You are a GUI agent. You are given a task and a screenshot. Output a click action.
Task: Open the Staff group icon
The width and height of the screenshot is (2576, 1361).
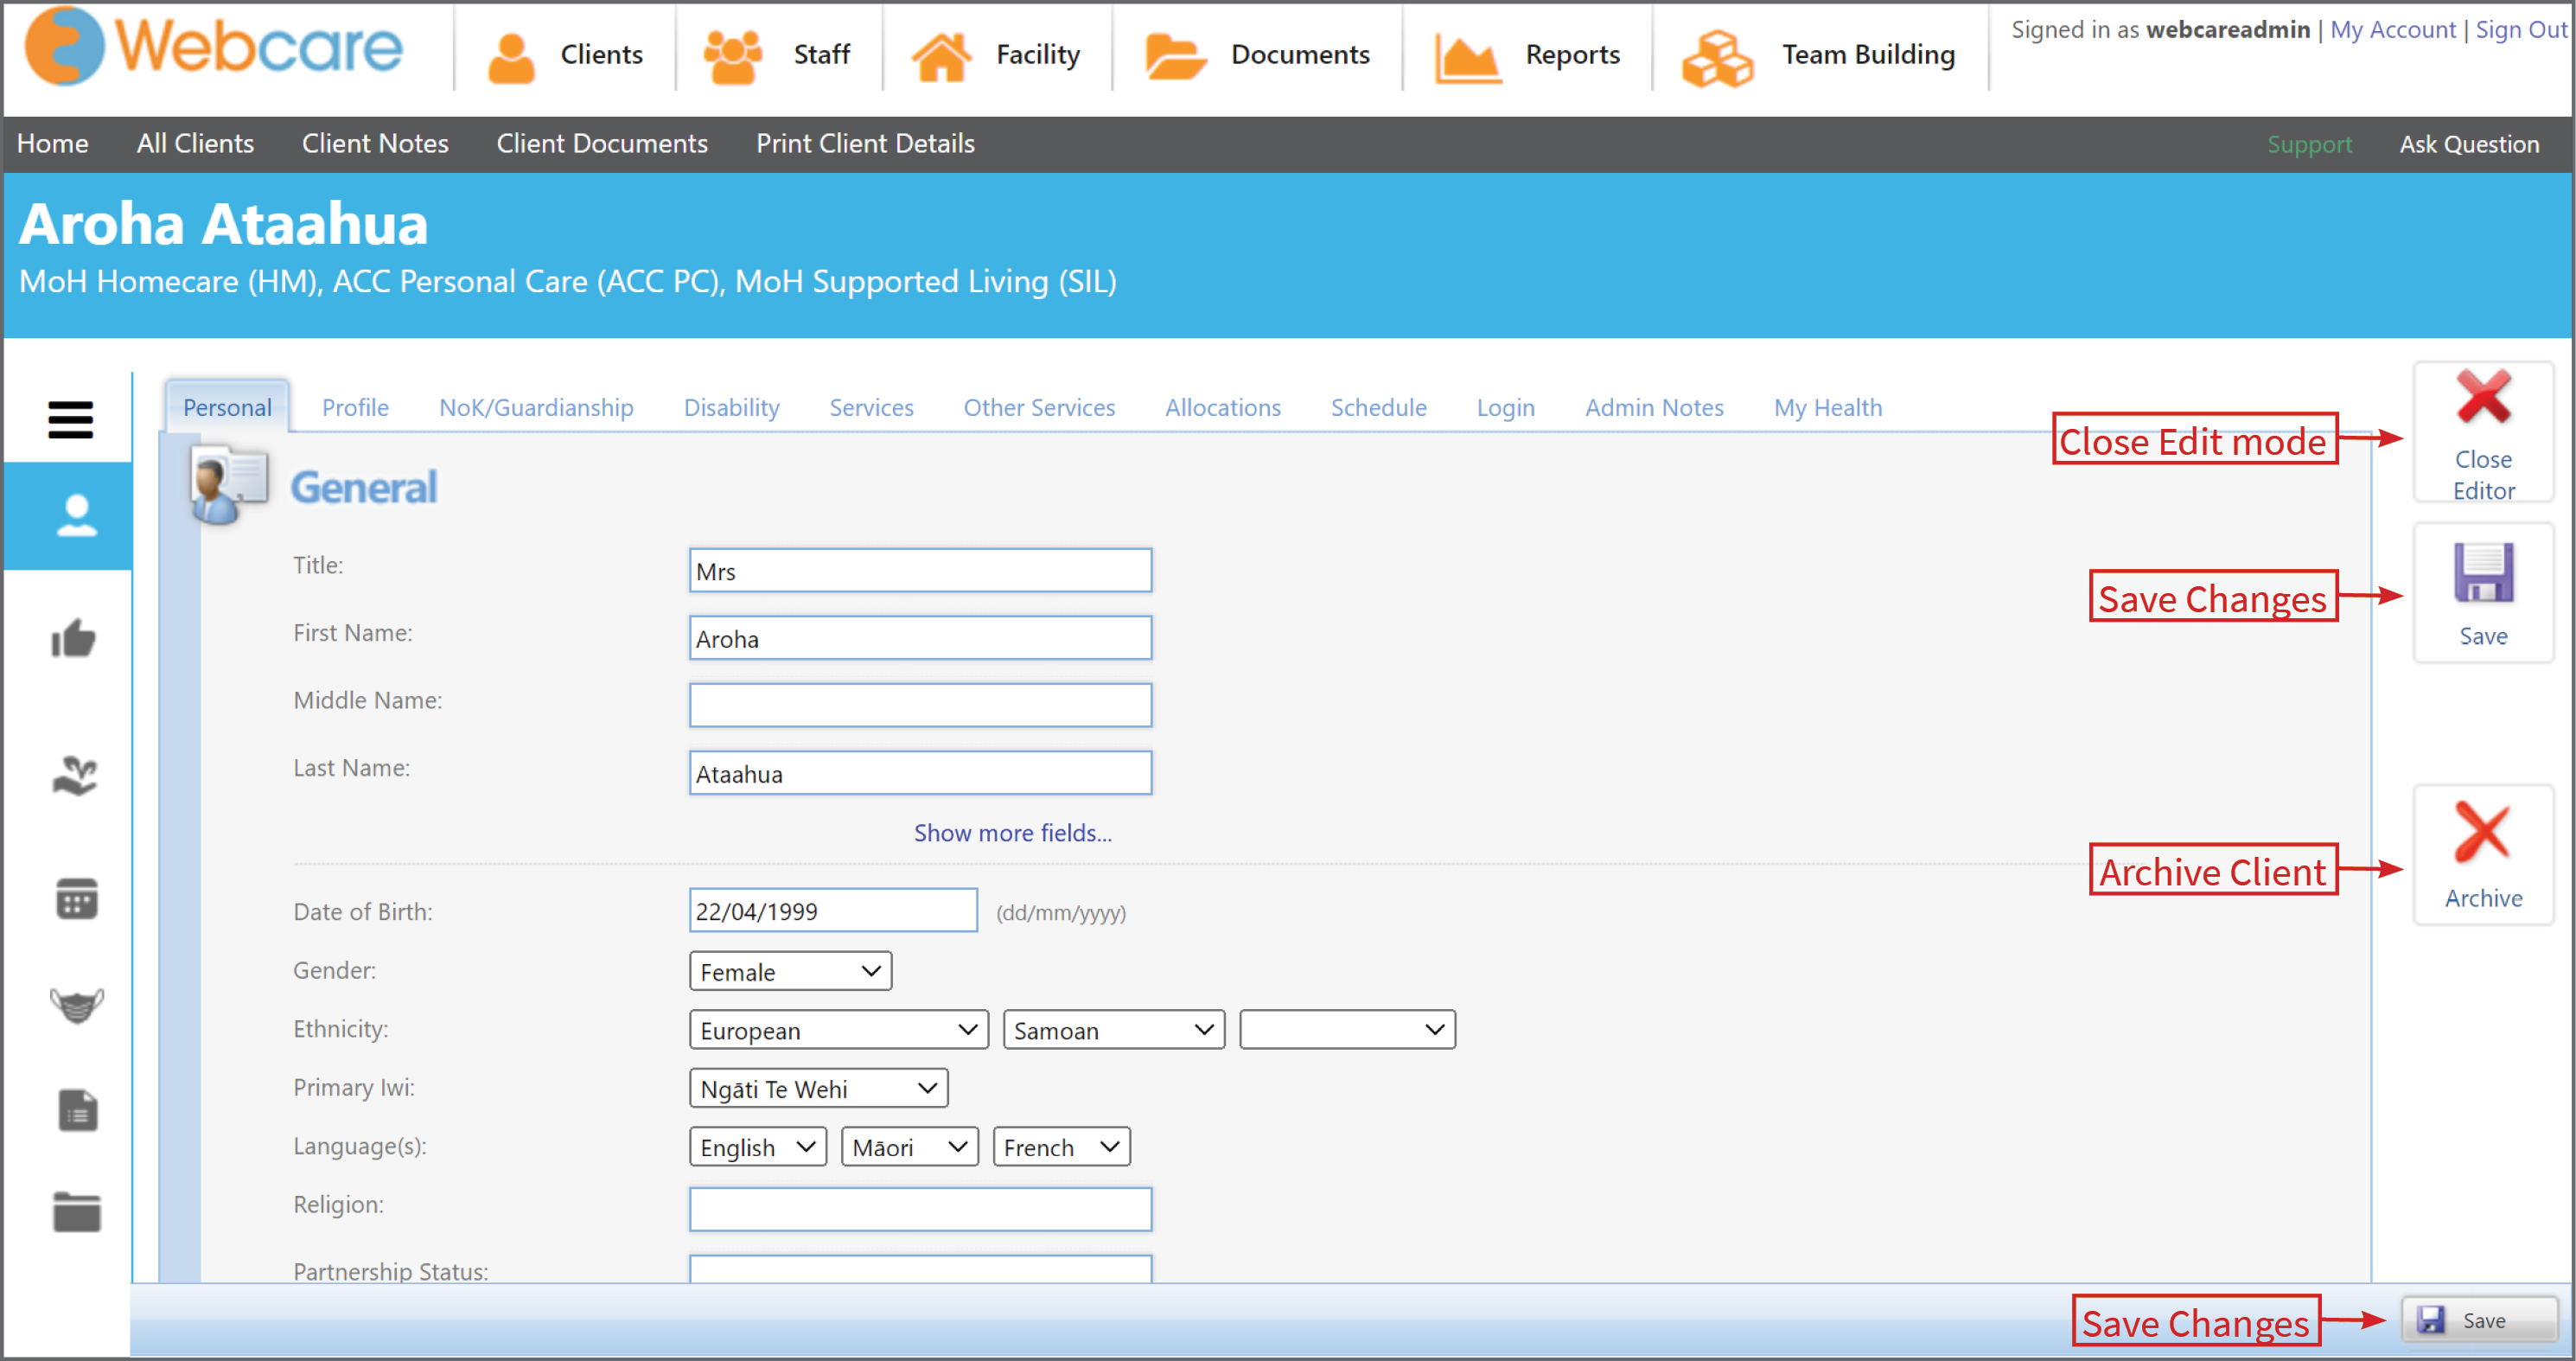pyautogui.click(x=732, y=56)
